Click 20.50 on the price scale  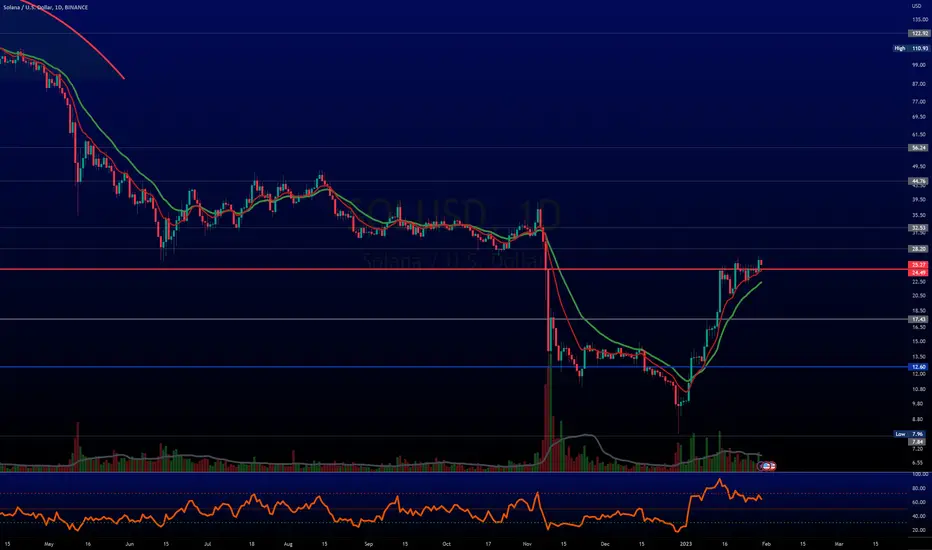point(920,296)
